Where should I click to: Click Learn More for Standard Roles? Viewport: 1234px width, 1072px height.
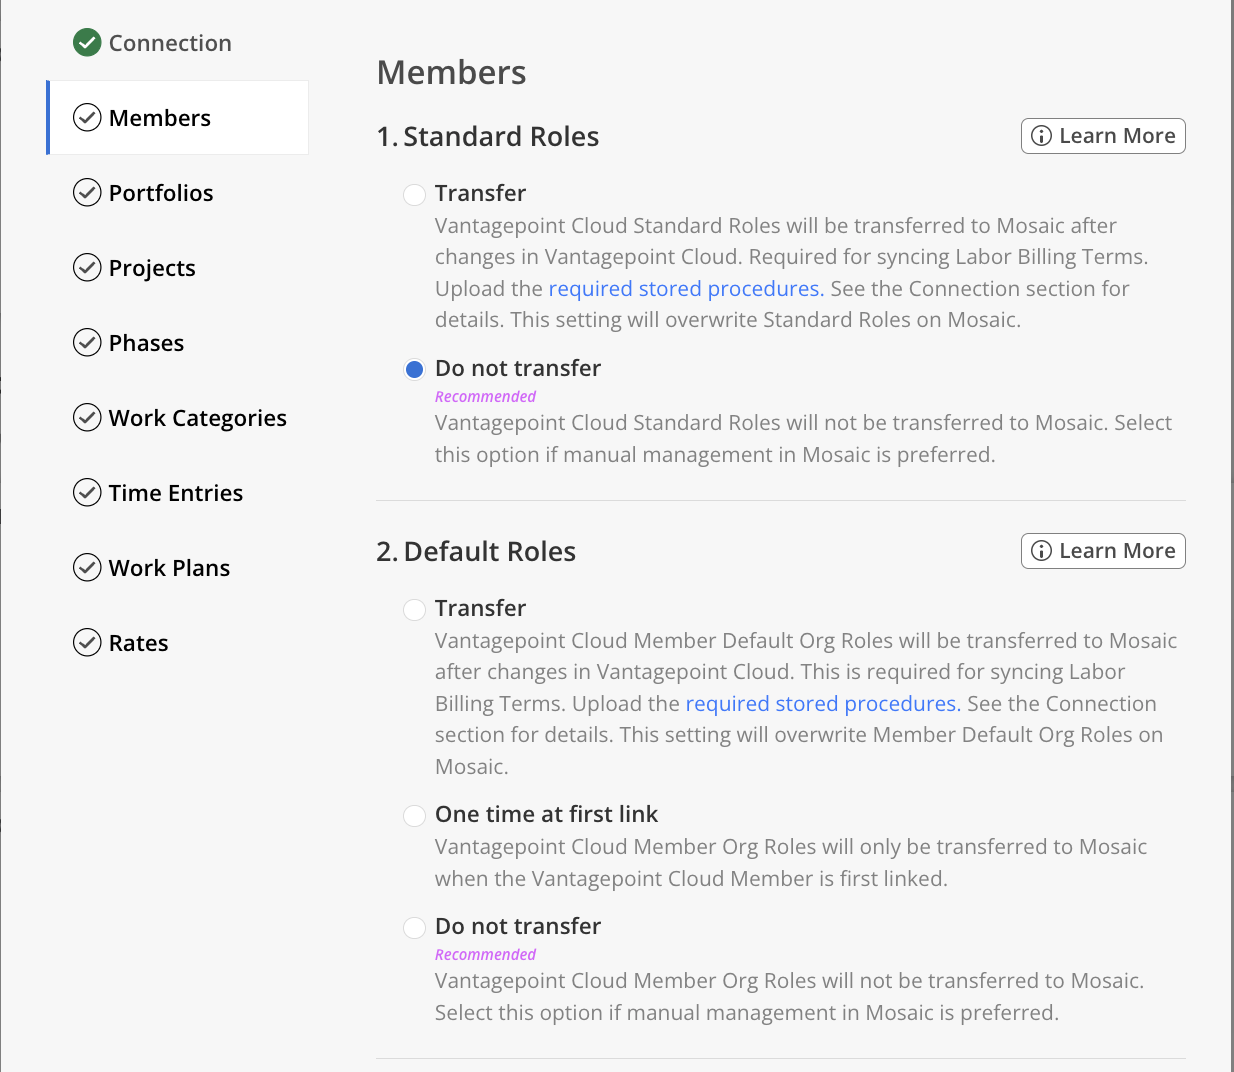[x=1102, y=136]
